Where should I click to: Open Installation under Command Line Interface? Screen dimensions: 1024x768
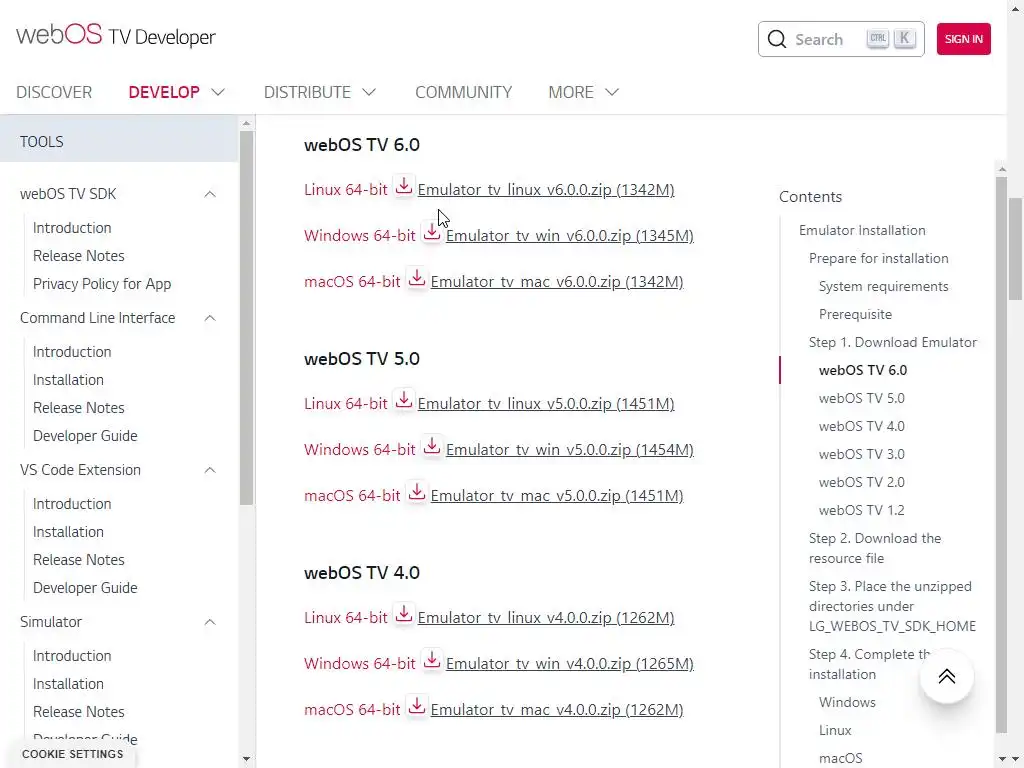point(68,380)
